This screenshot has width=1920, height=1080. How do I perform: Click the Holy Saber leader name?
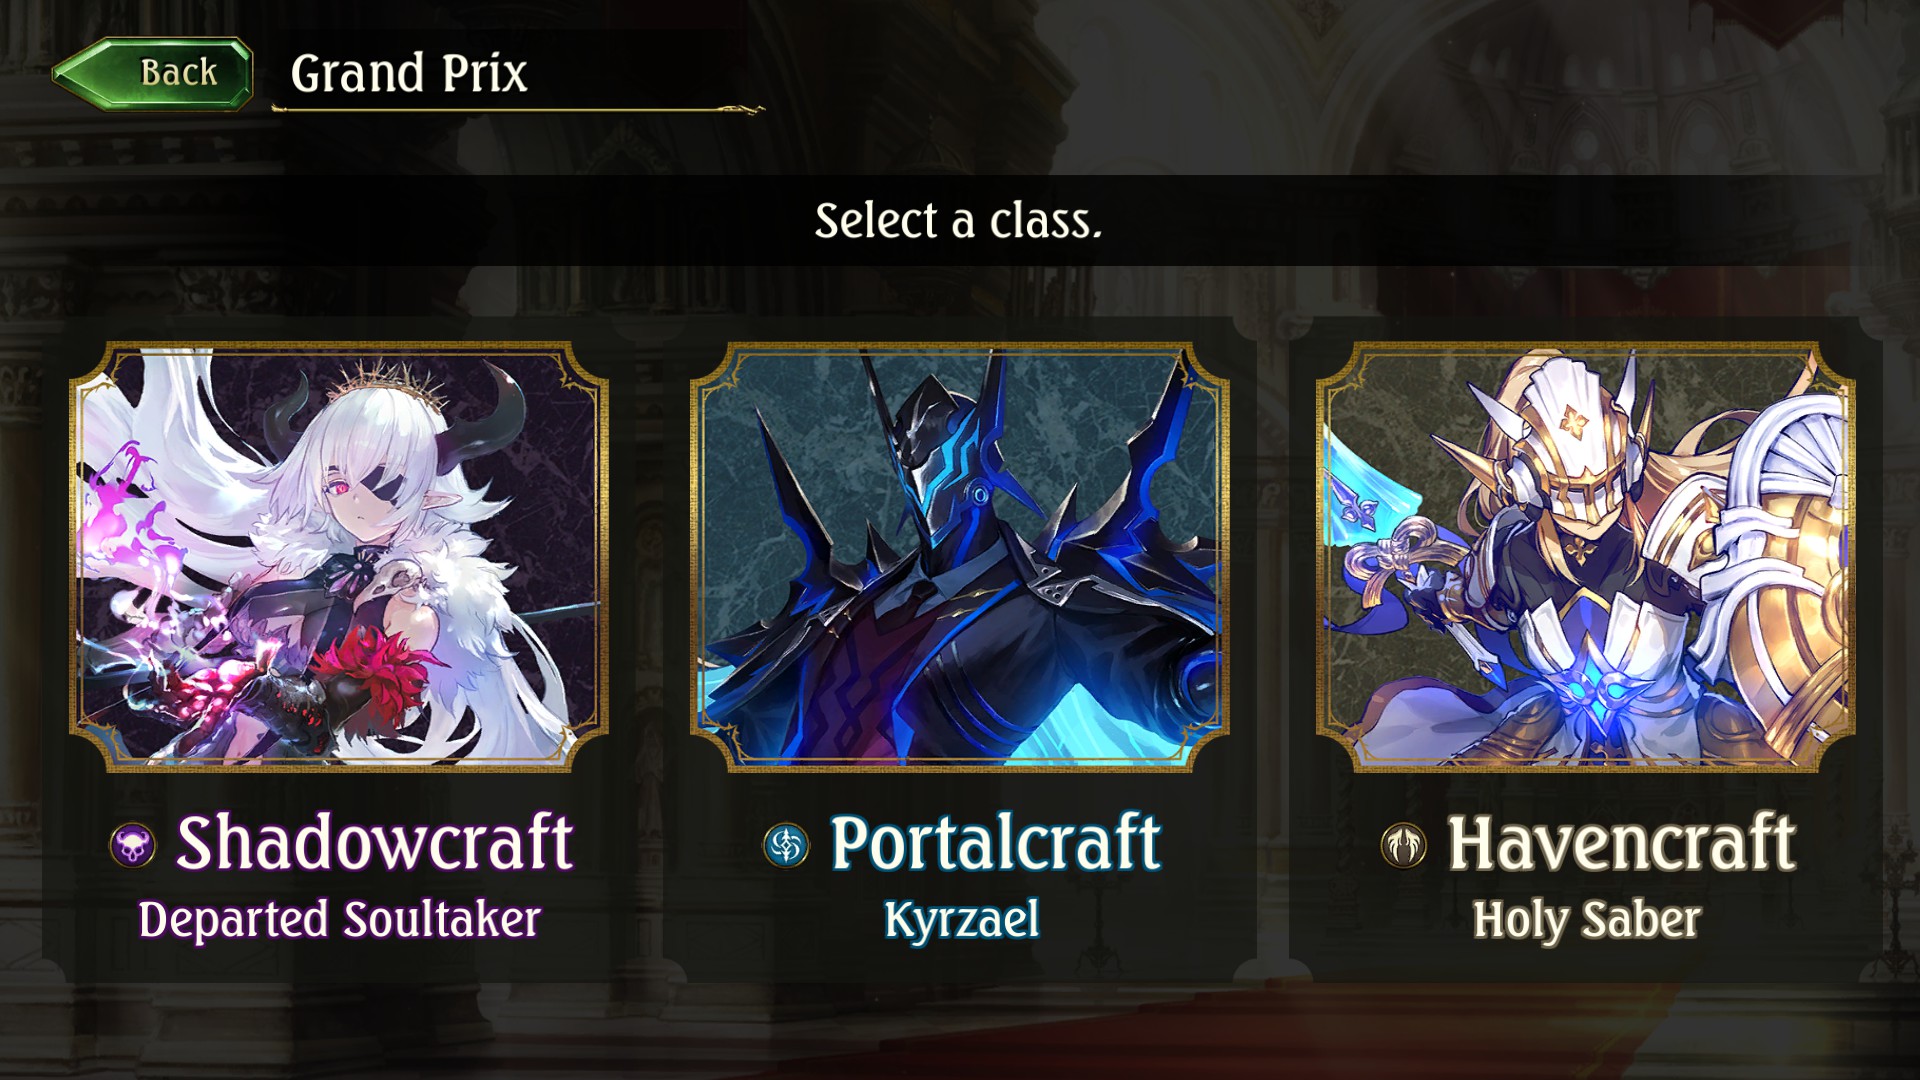coord(1586,920)
